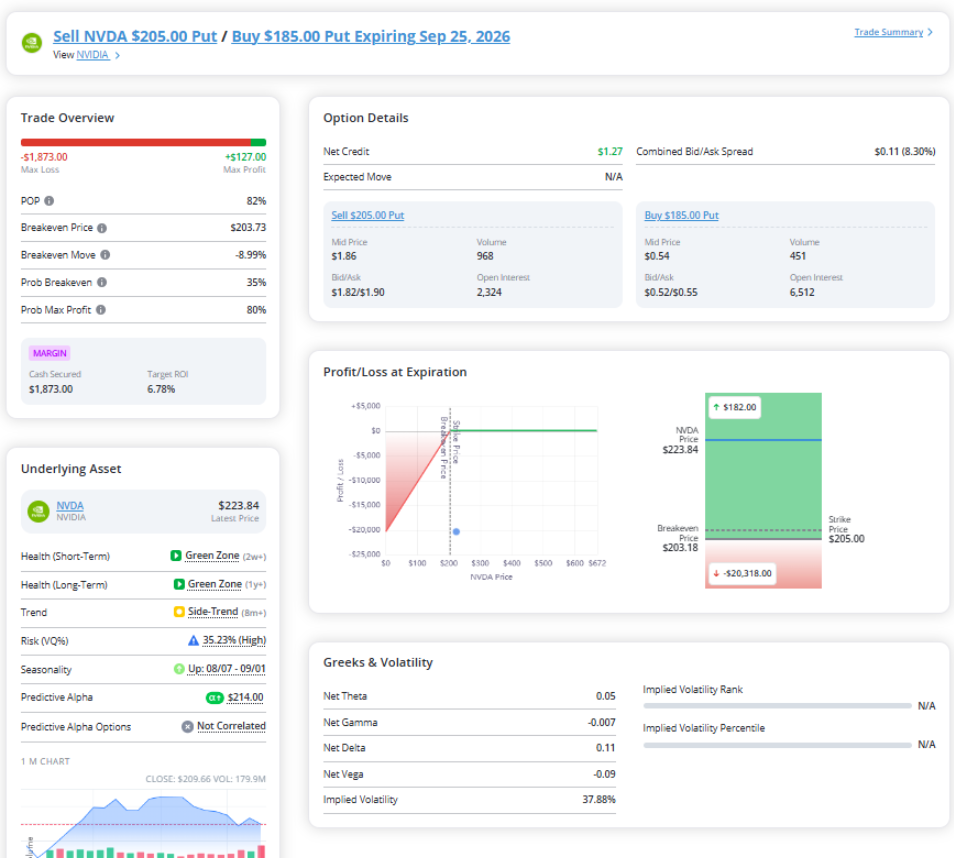This screenshot has width=954, height=858.
Task: Click the Breakeven Move info icon
Action: coord(105,255)
